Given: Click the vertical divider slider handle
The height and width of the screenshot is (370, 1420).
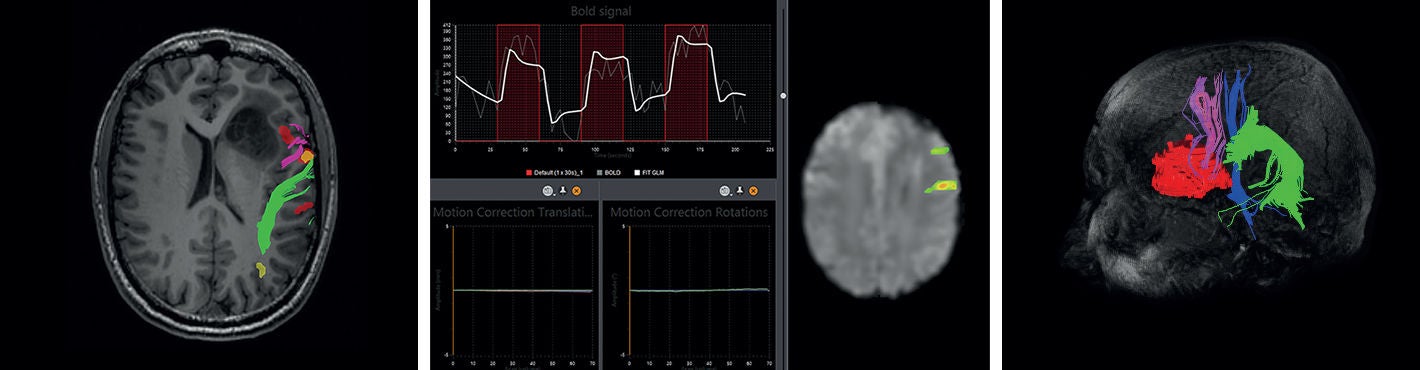Looking at the screenshot, I should click(x=784, y=96).
